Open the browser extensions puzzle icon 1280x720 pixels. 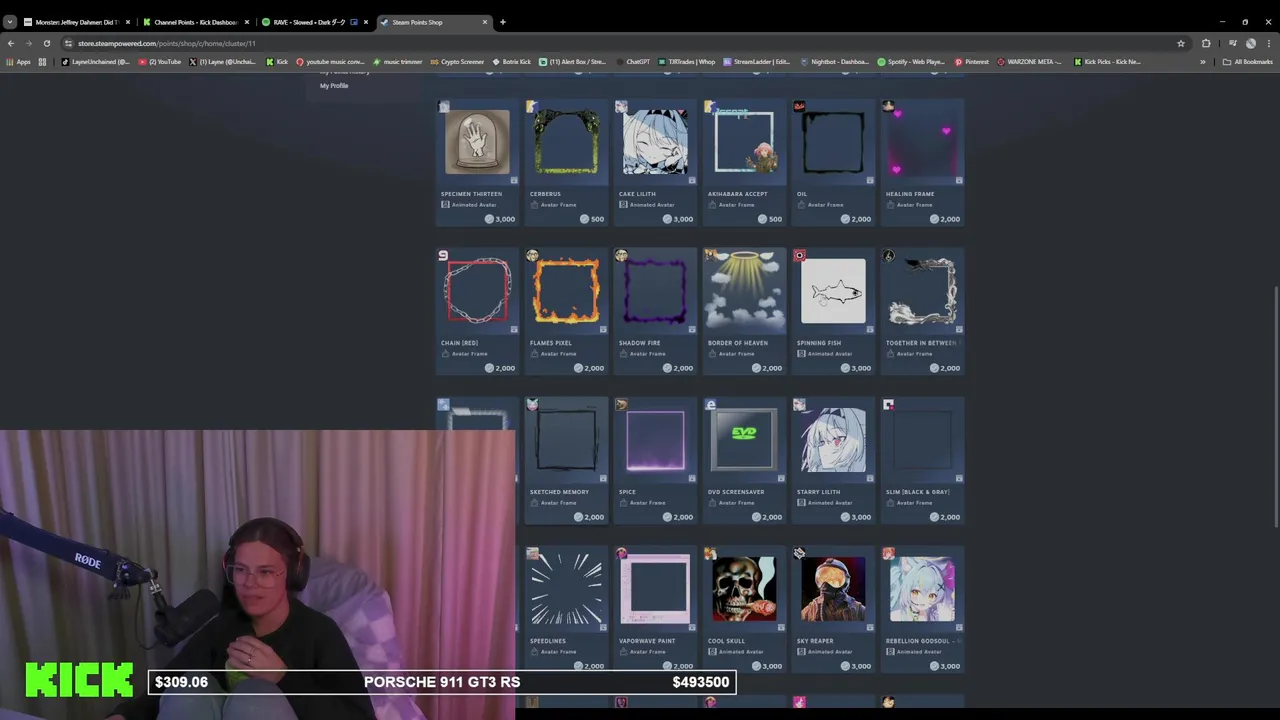[1206, 43]
